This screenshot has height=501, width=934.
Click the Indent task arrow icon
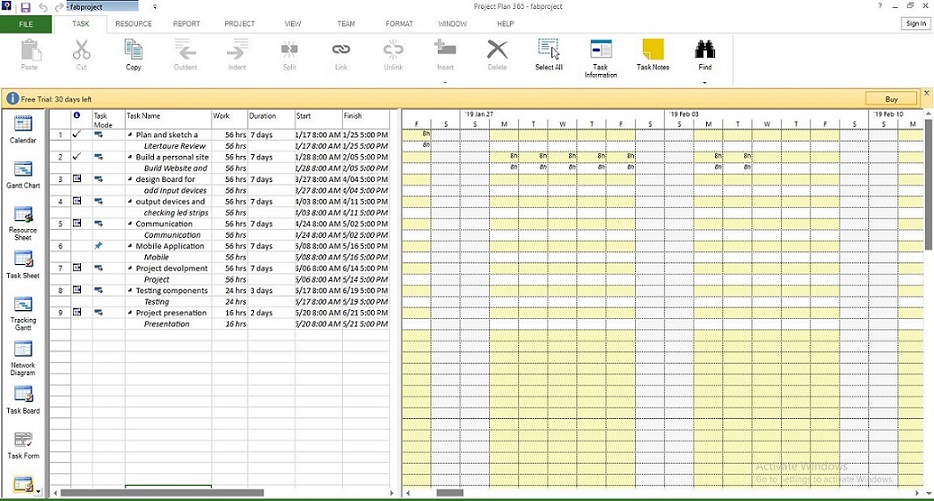pyautogui.click(x=237, y=49)
